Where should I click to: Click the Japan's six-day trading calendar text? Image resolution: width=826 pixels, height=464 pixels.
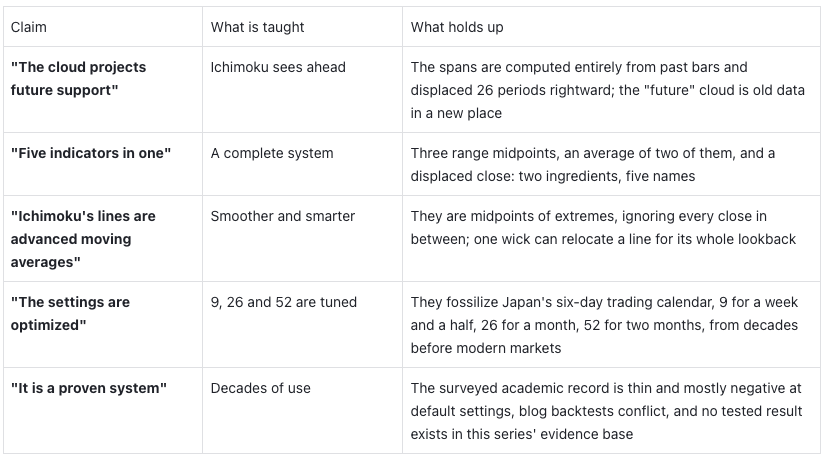coord(604,325)
